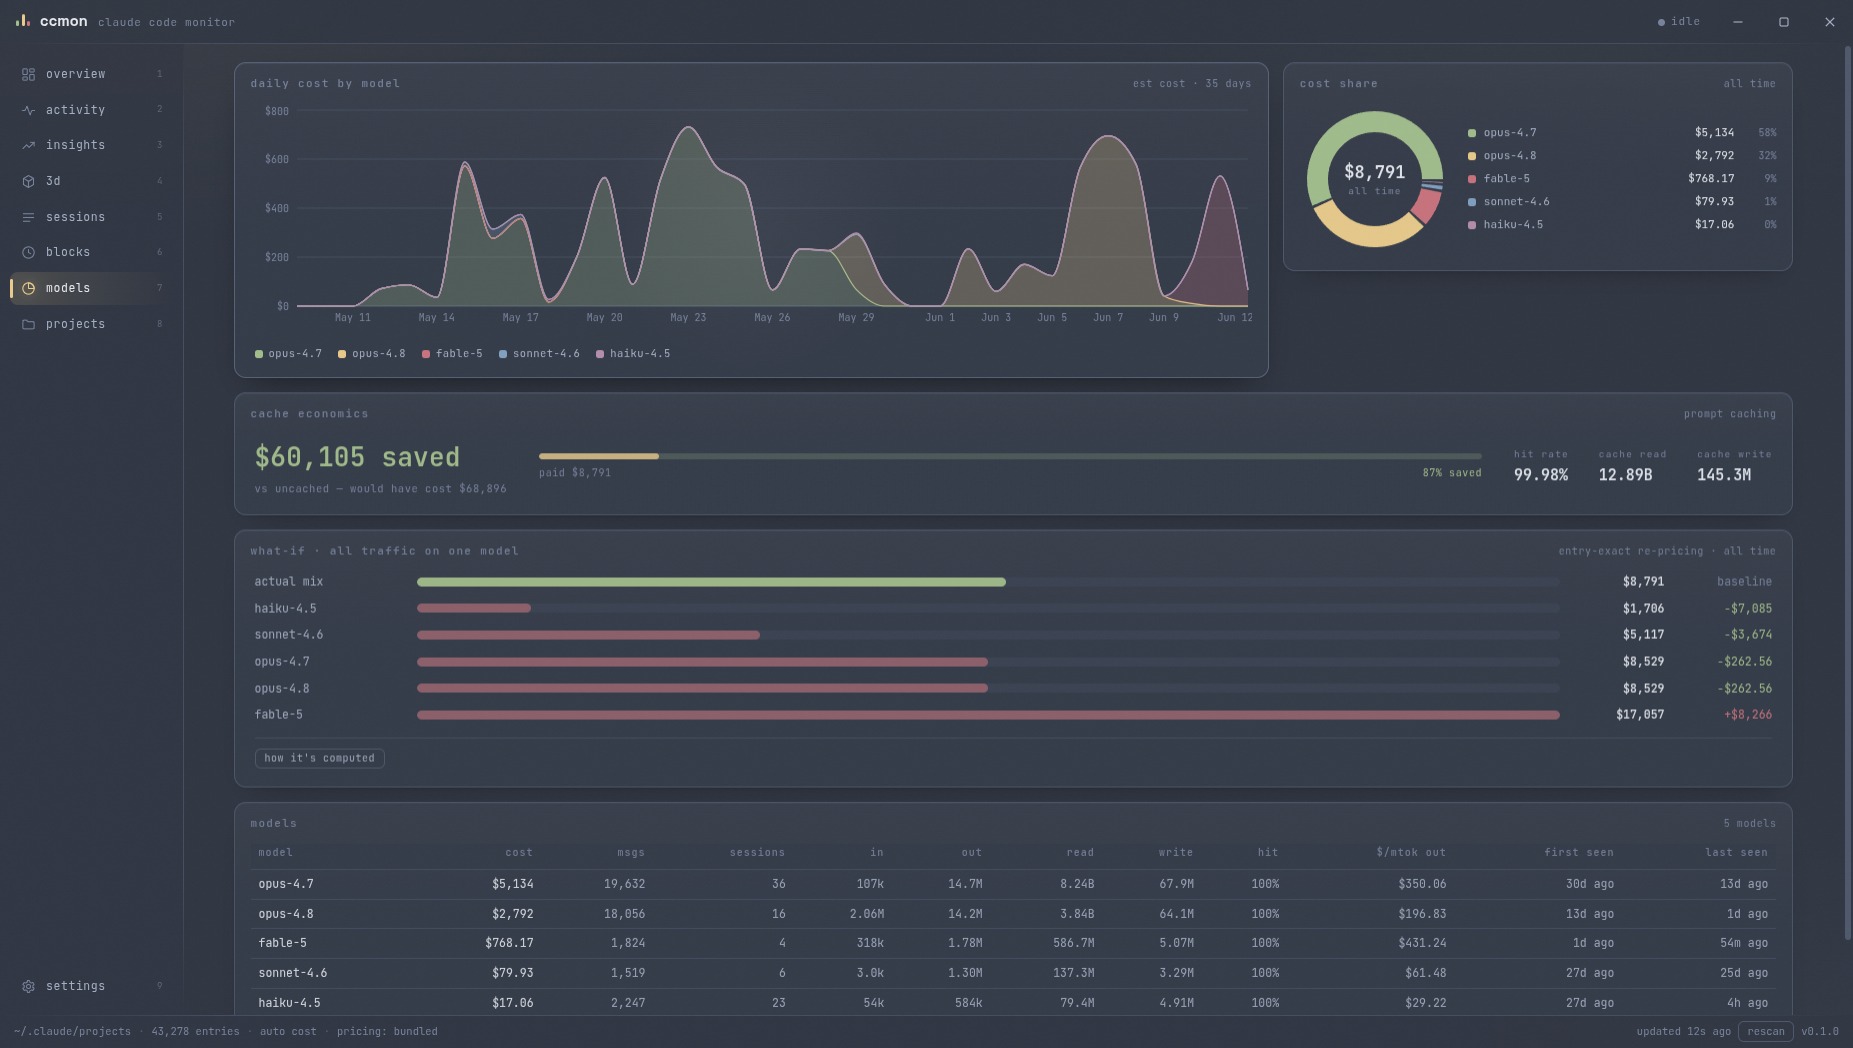Click fable-5 red swatch in cost share

pos(1471,179)
